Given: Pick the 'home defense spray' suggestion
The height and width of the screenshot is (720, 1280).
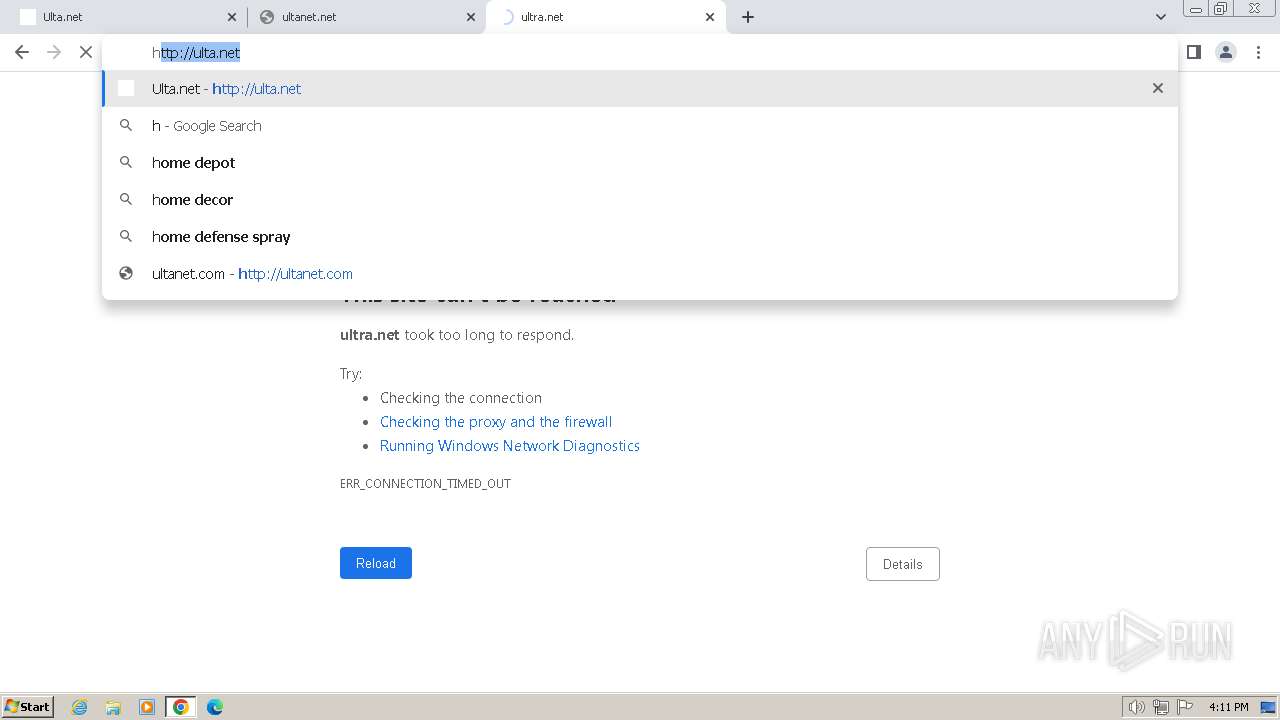Looking at the screenshot, I should [x=640, y=236].
